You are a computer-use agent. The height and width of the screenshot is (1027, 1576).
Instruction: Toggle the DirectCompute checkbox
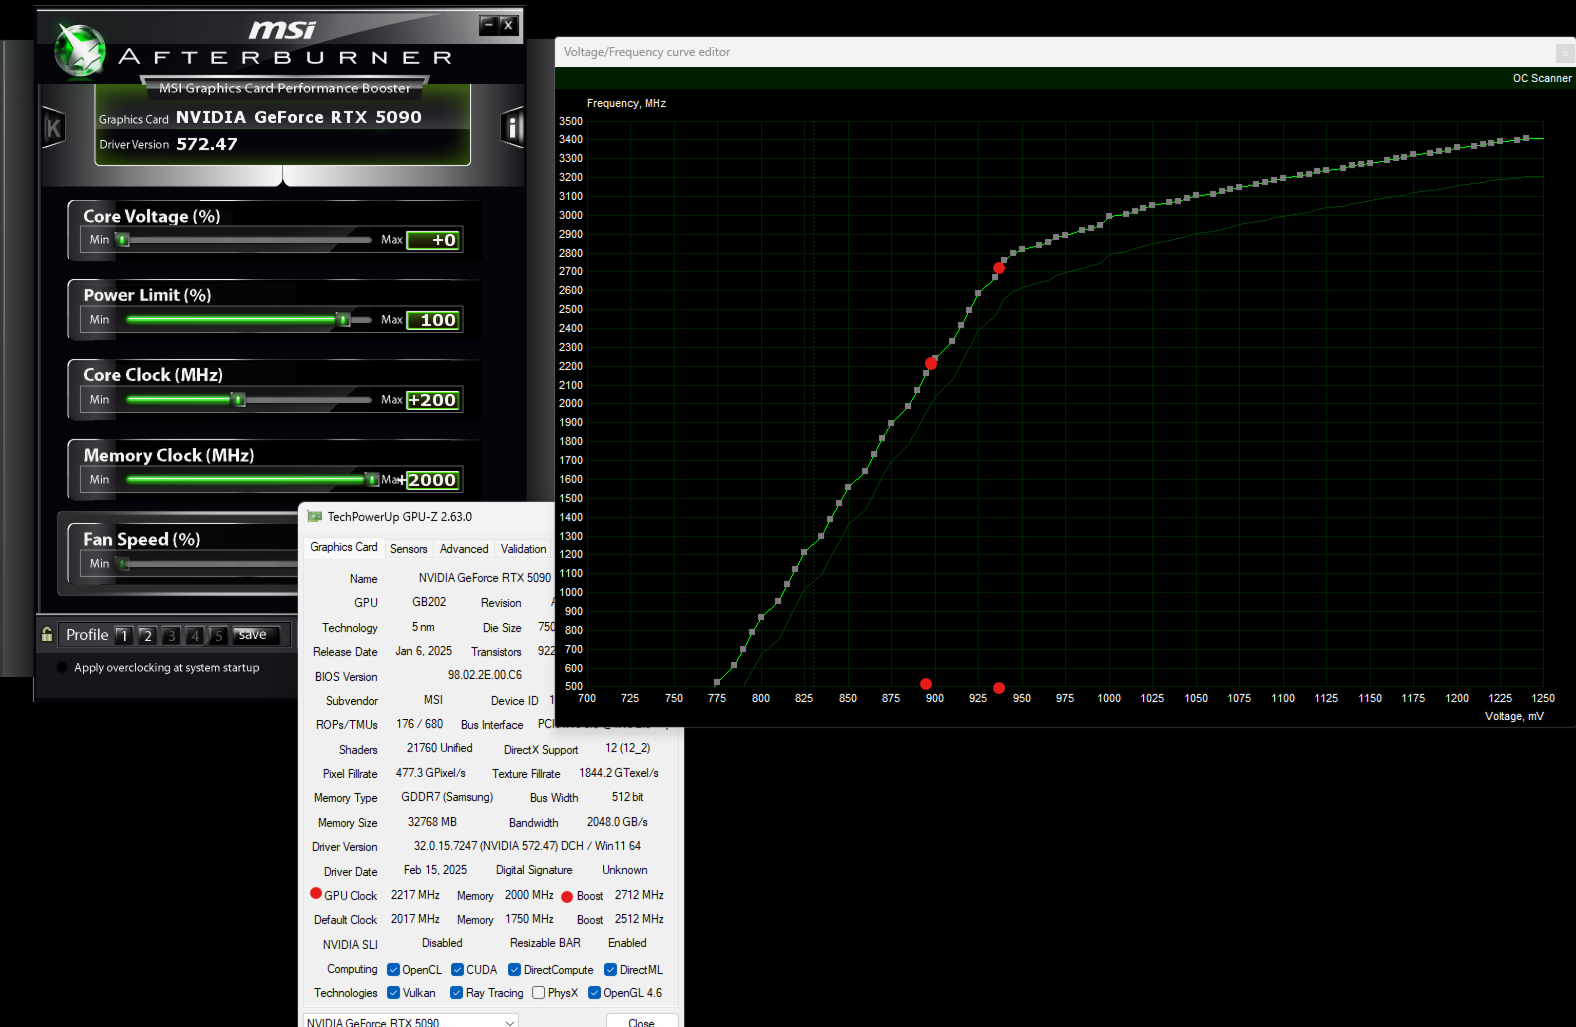coord(514,969)
